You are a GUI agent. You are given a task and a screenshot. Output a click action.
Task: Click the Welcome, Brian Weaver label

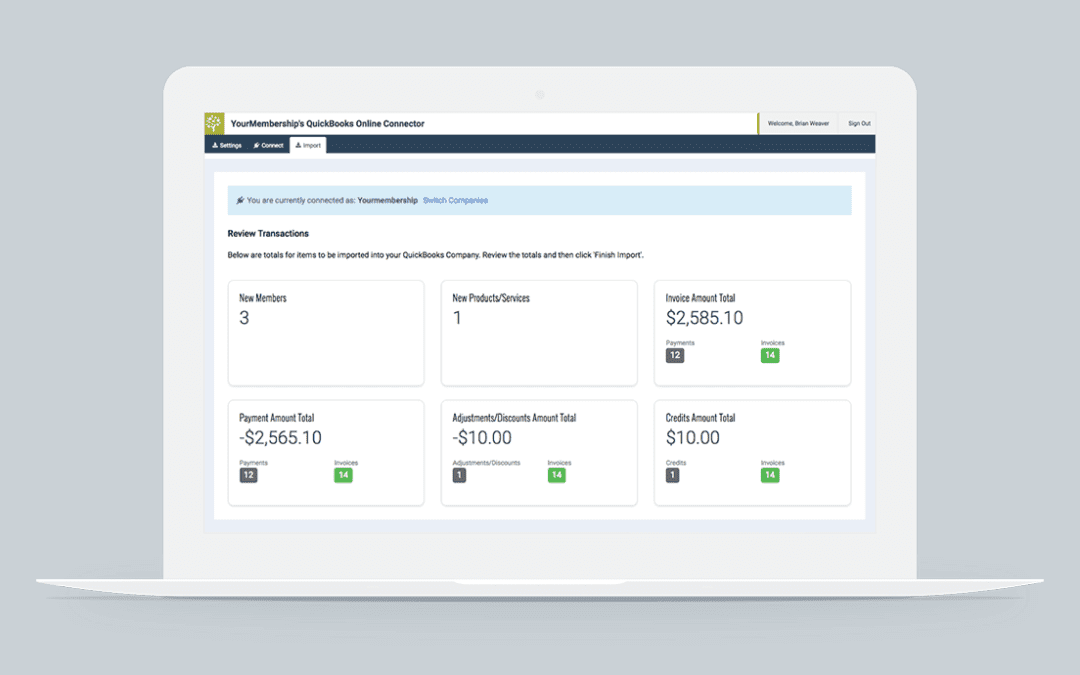(x=798, y=123)
